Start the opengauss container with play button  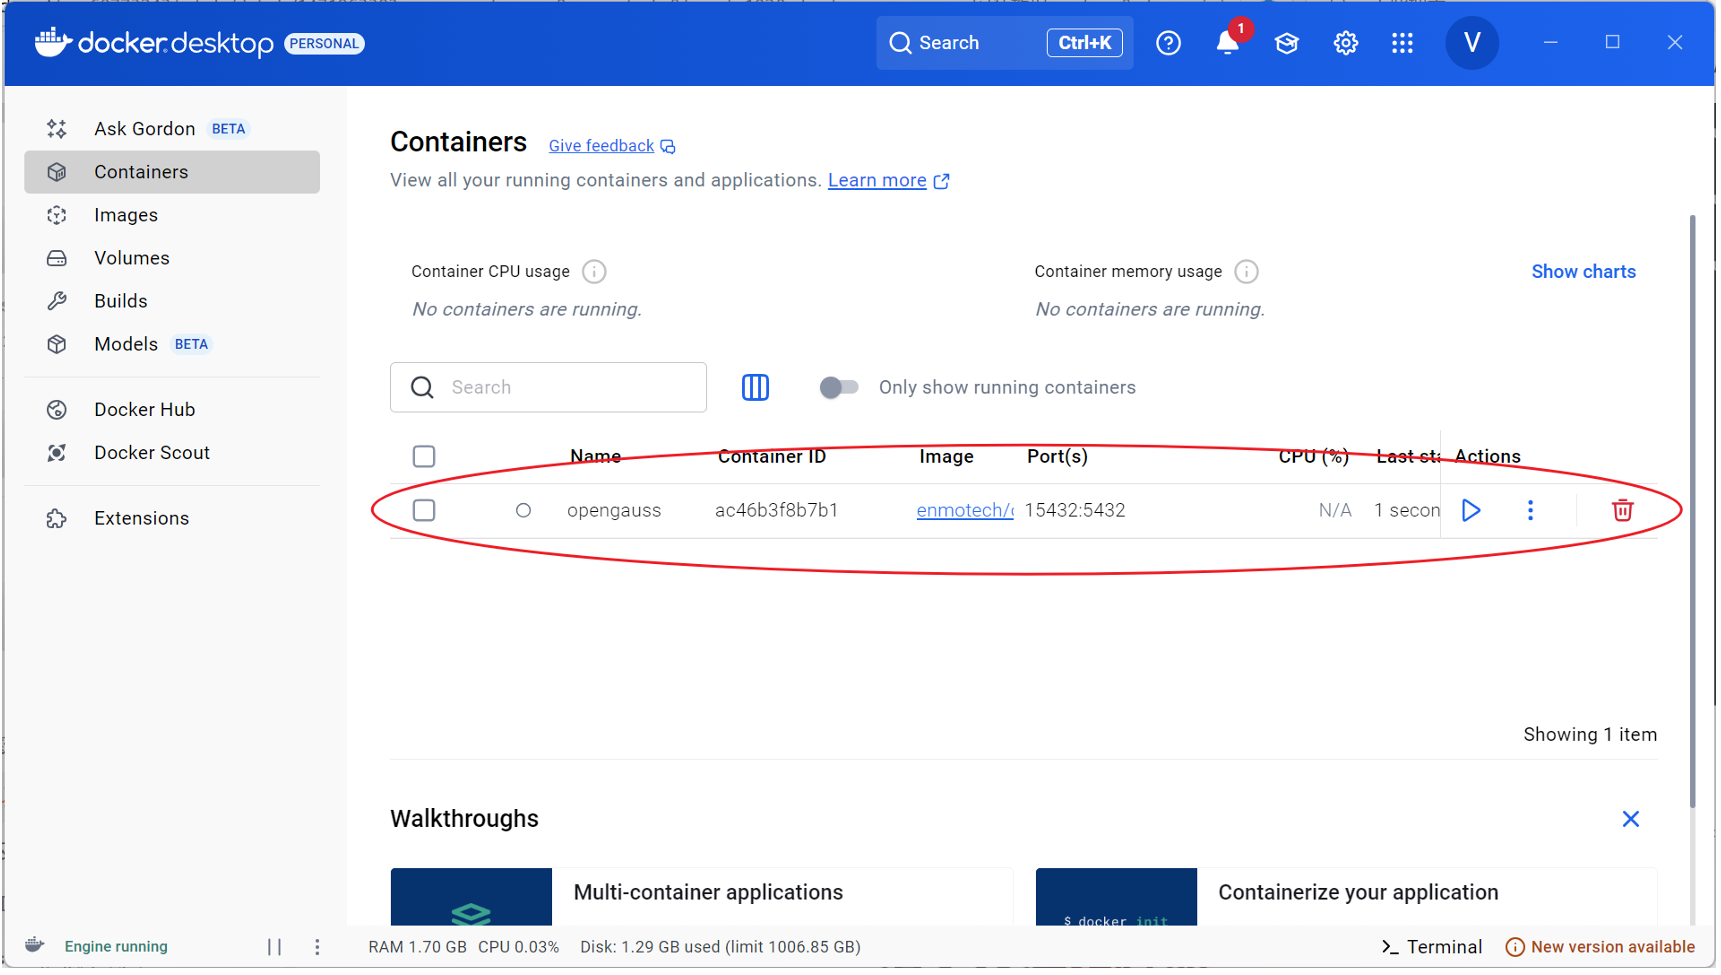tap(1472, 511)
